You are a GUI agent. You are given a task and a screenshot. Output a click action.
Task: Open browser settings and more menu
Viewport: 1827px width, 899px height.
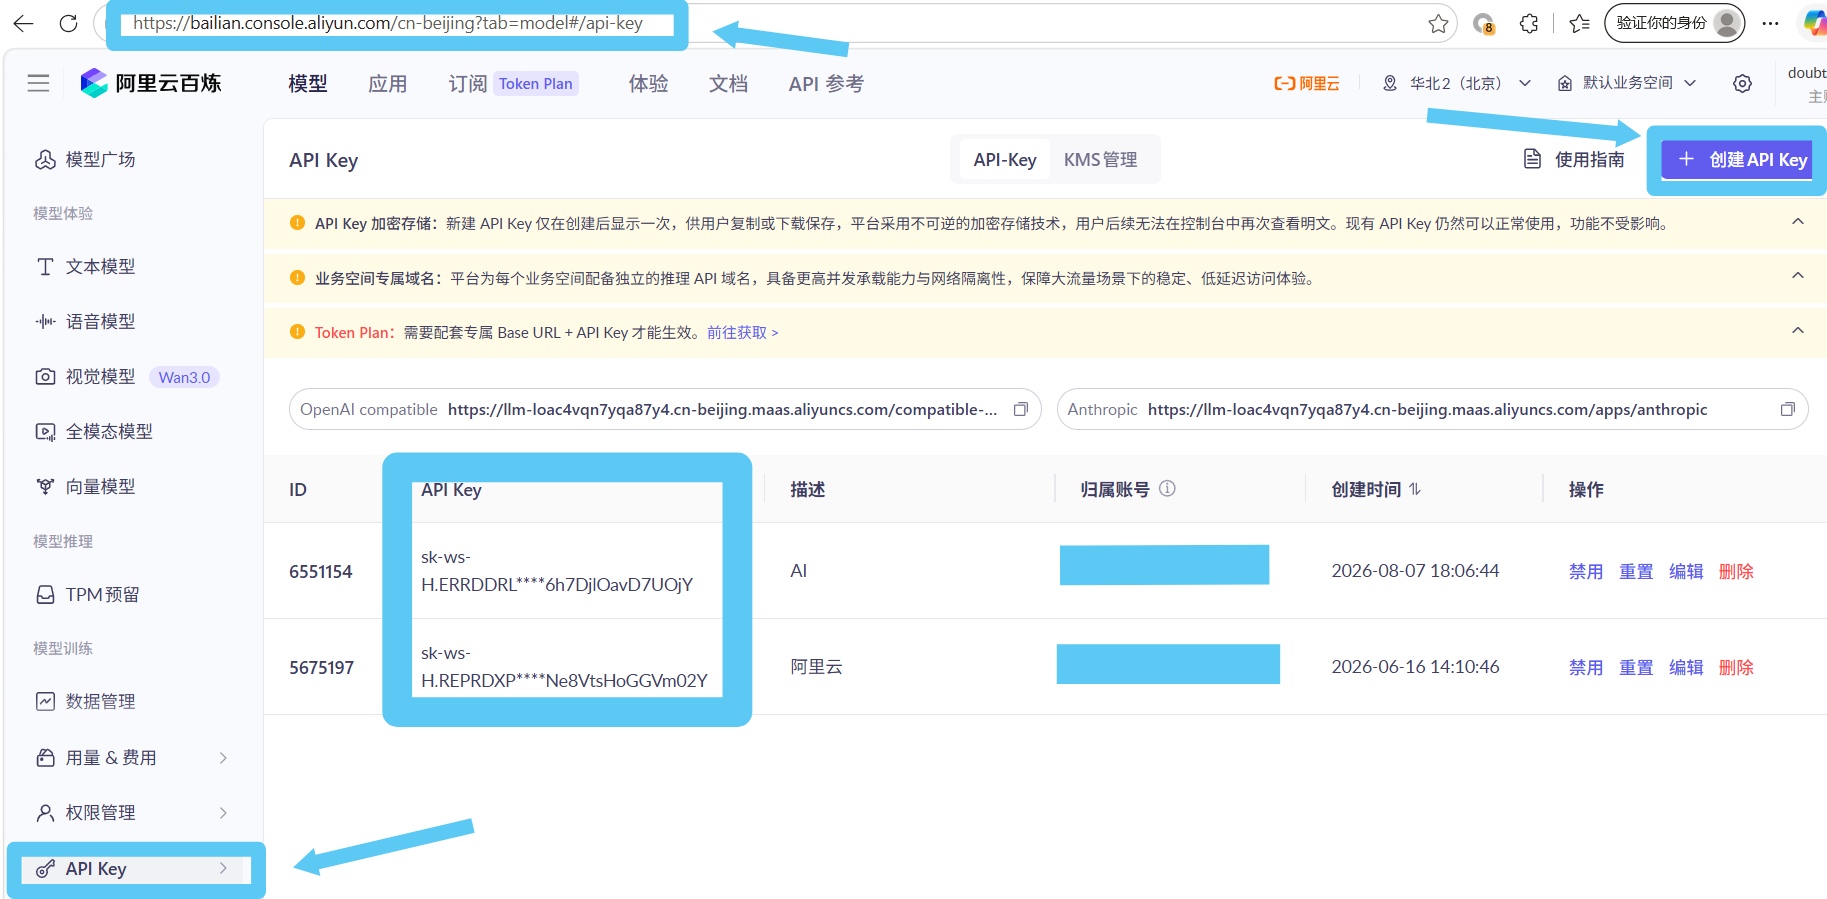[x=1771, y=23]
